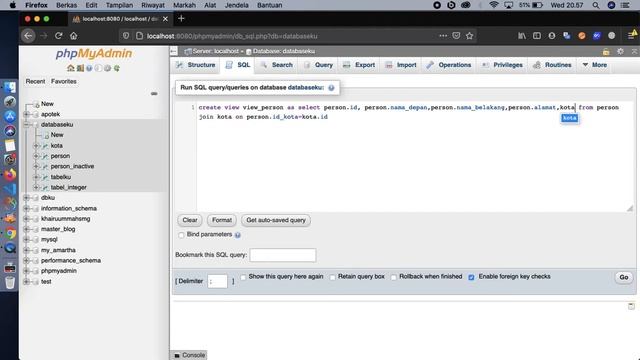Expand the mysql database node
The width and height of the screenshot is (640, 360).
click(x=27, y=240)
